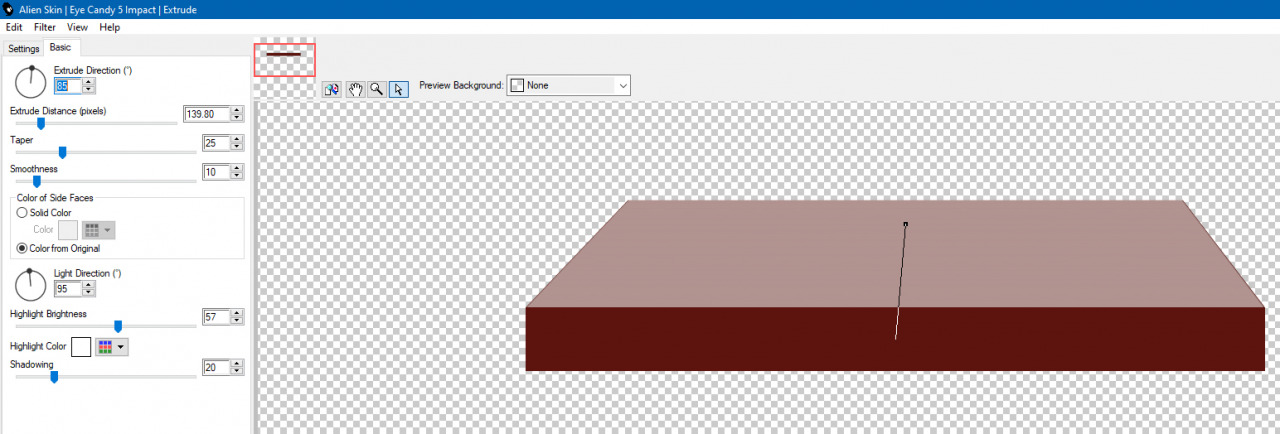Select the Hand pan tool
Screen dimensions: 1280x434
point(356,89)
